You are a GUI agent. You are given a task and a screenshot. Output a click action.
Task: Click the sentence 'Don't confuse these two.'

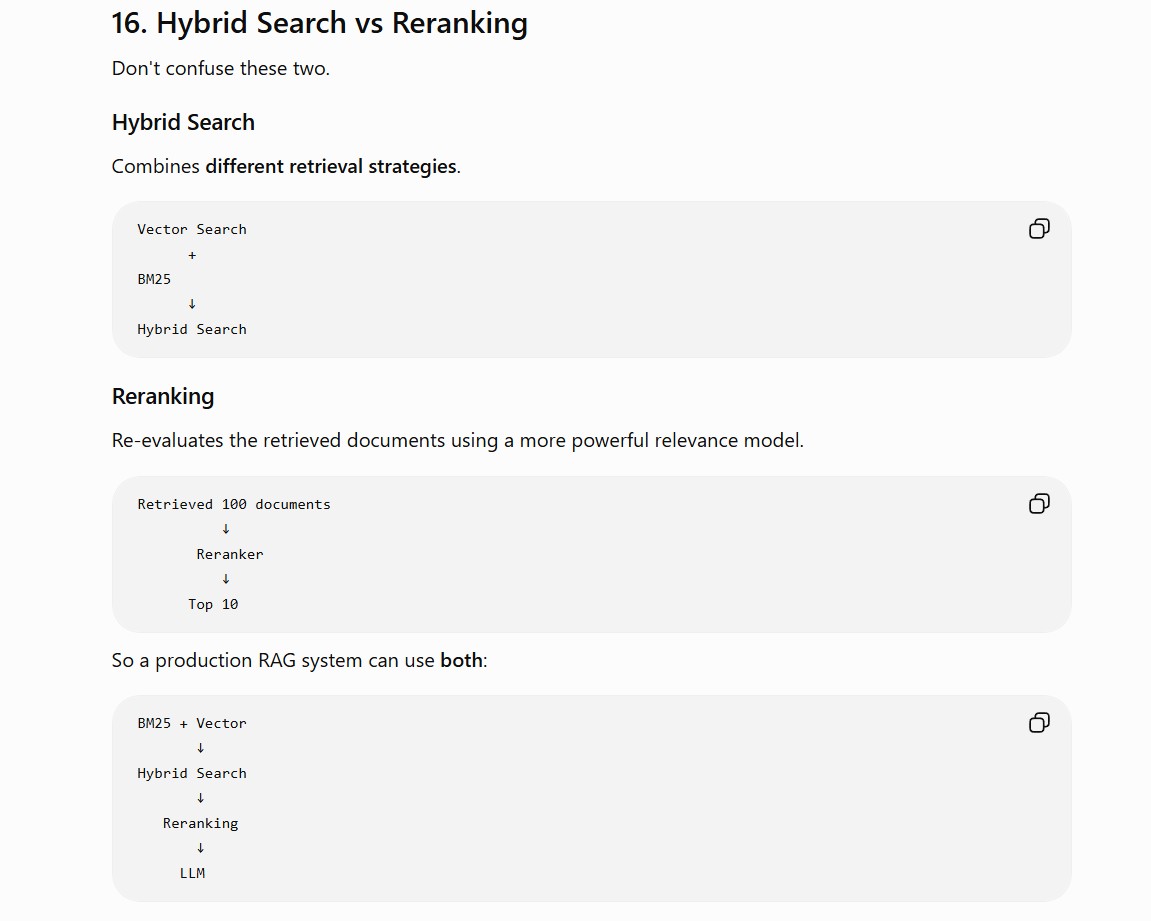click(220, 68)
